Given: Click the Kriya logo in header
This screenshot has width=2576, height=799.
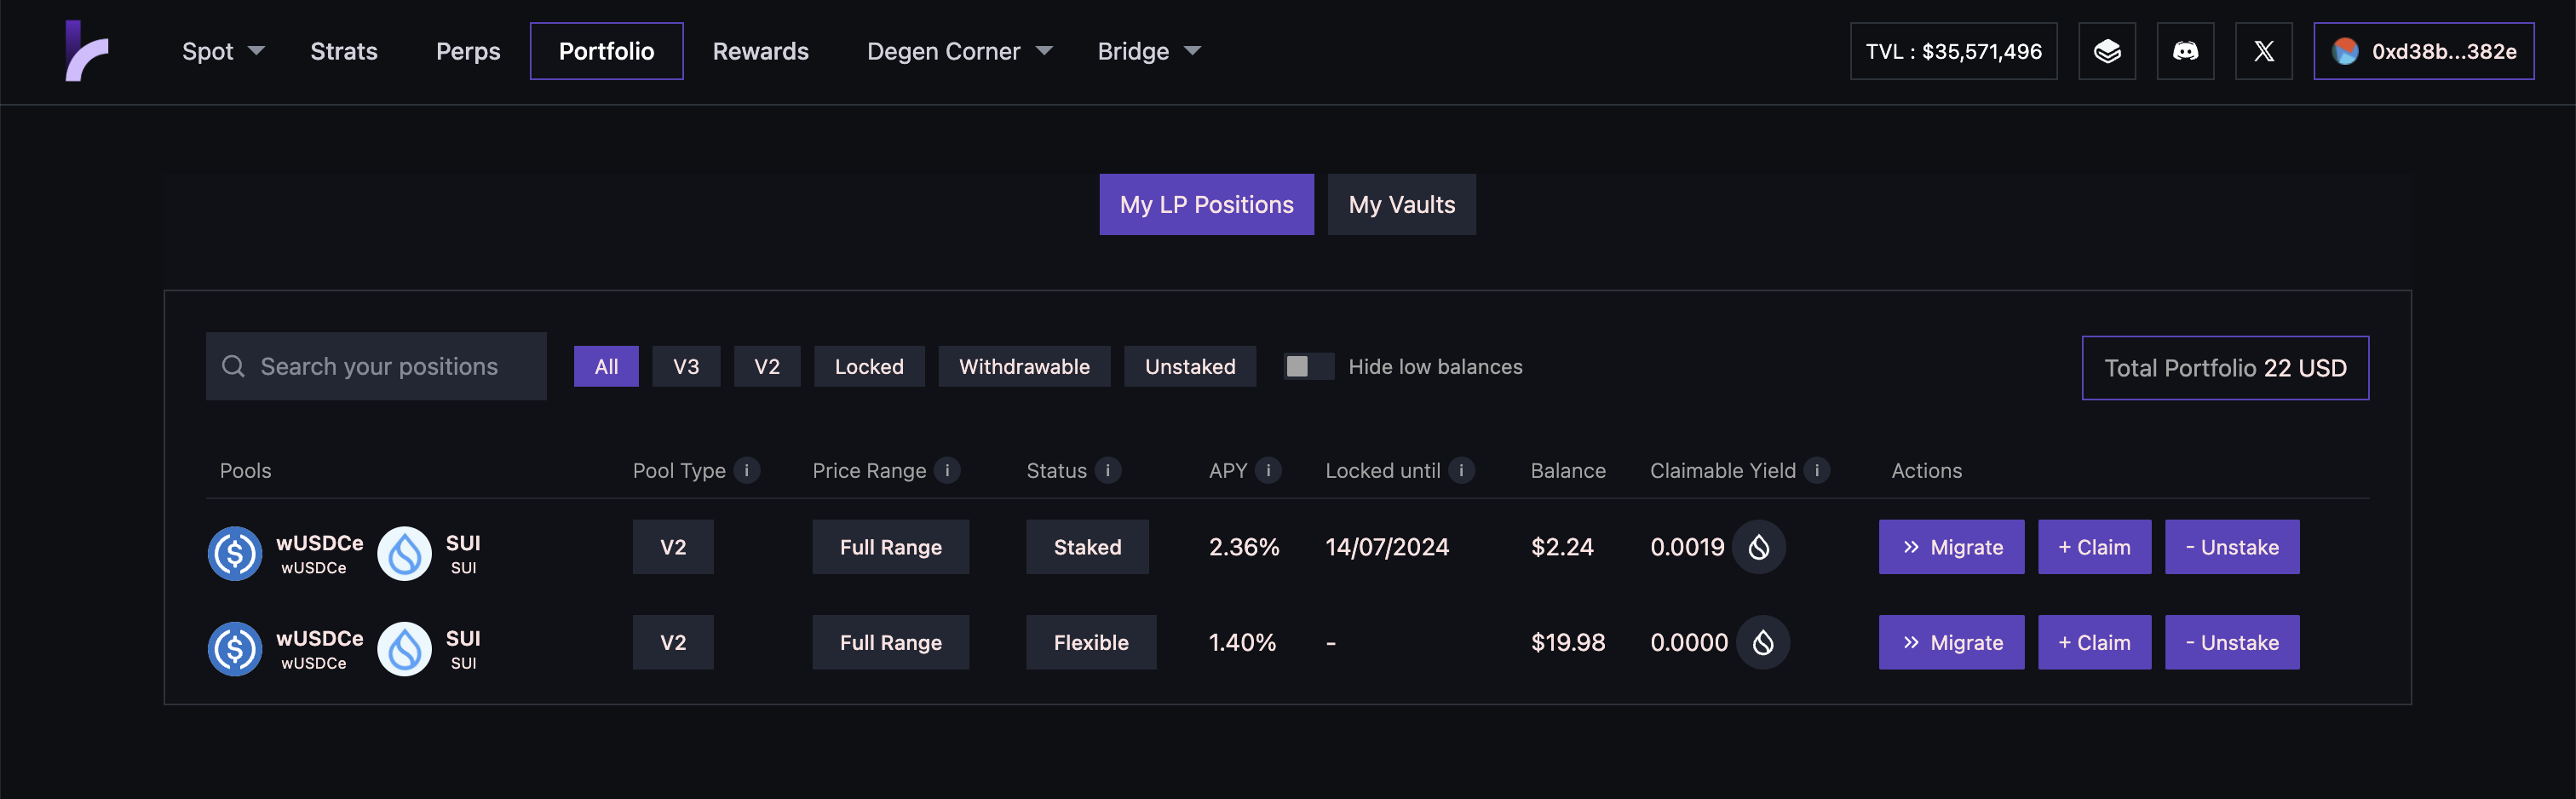Looking at the screenshot, I should pyautogui.click(x=87, y=51).
